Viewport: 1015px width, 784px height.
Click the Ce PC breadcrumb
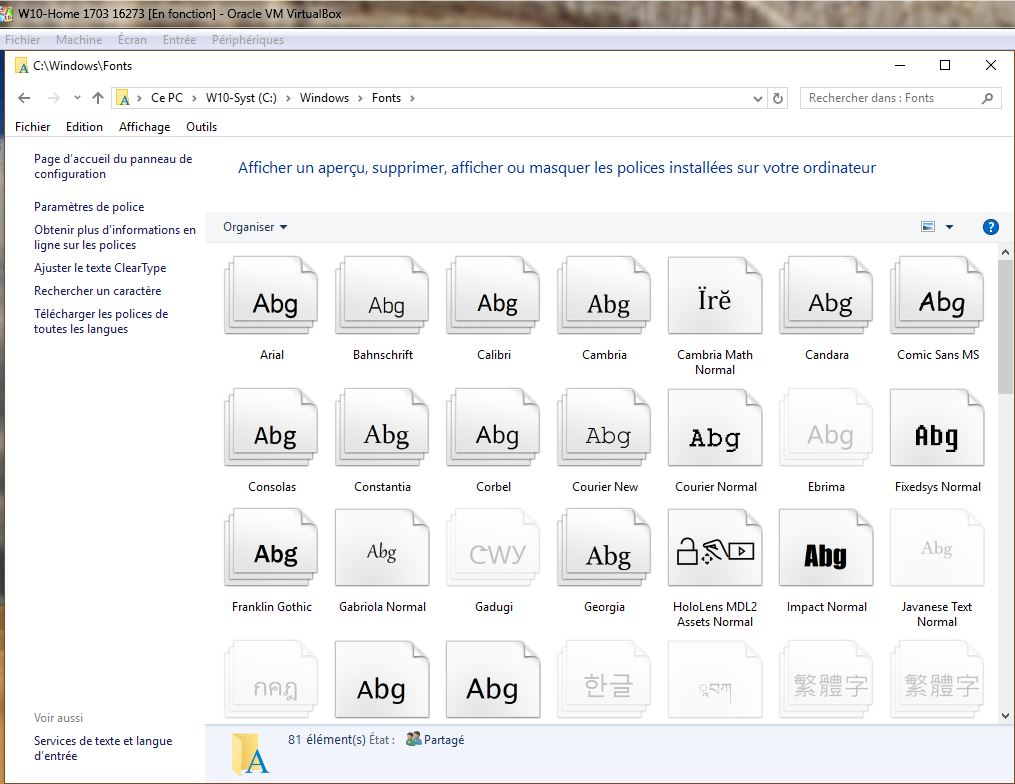pos(167,98)
